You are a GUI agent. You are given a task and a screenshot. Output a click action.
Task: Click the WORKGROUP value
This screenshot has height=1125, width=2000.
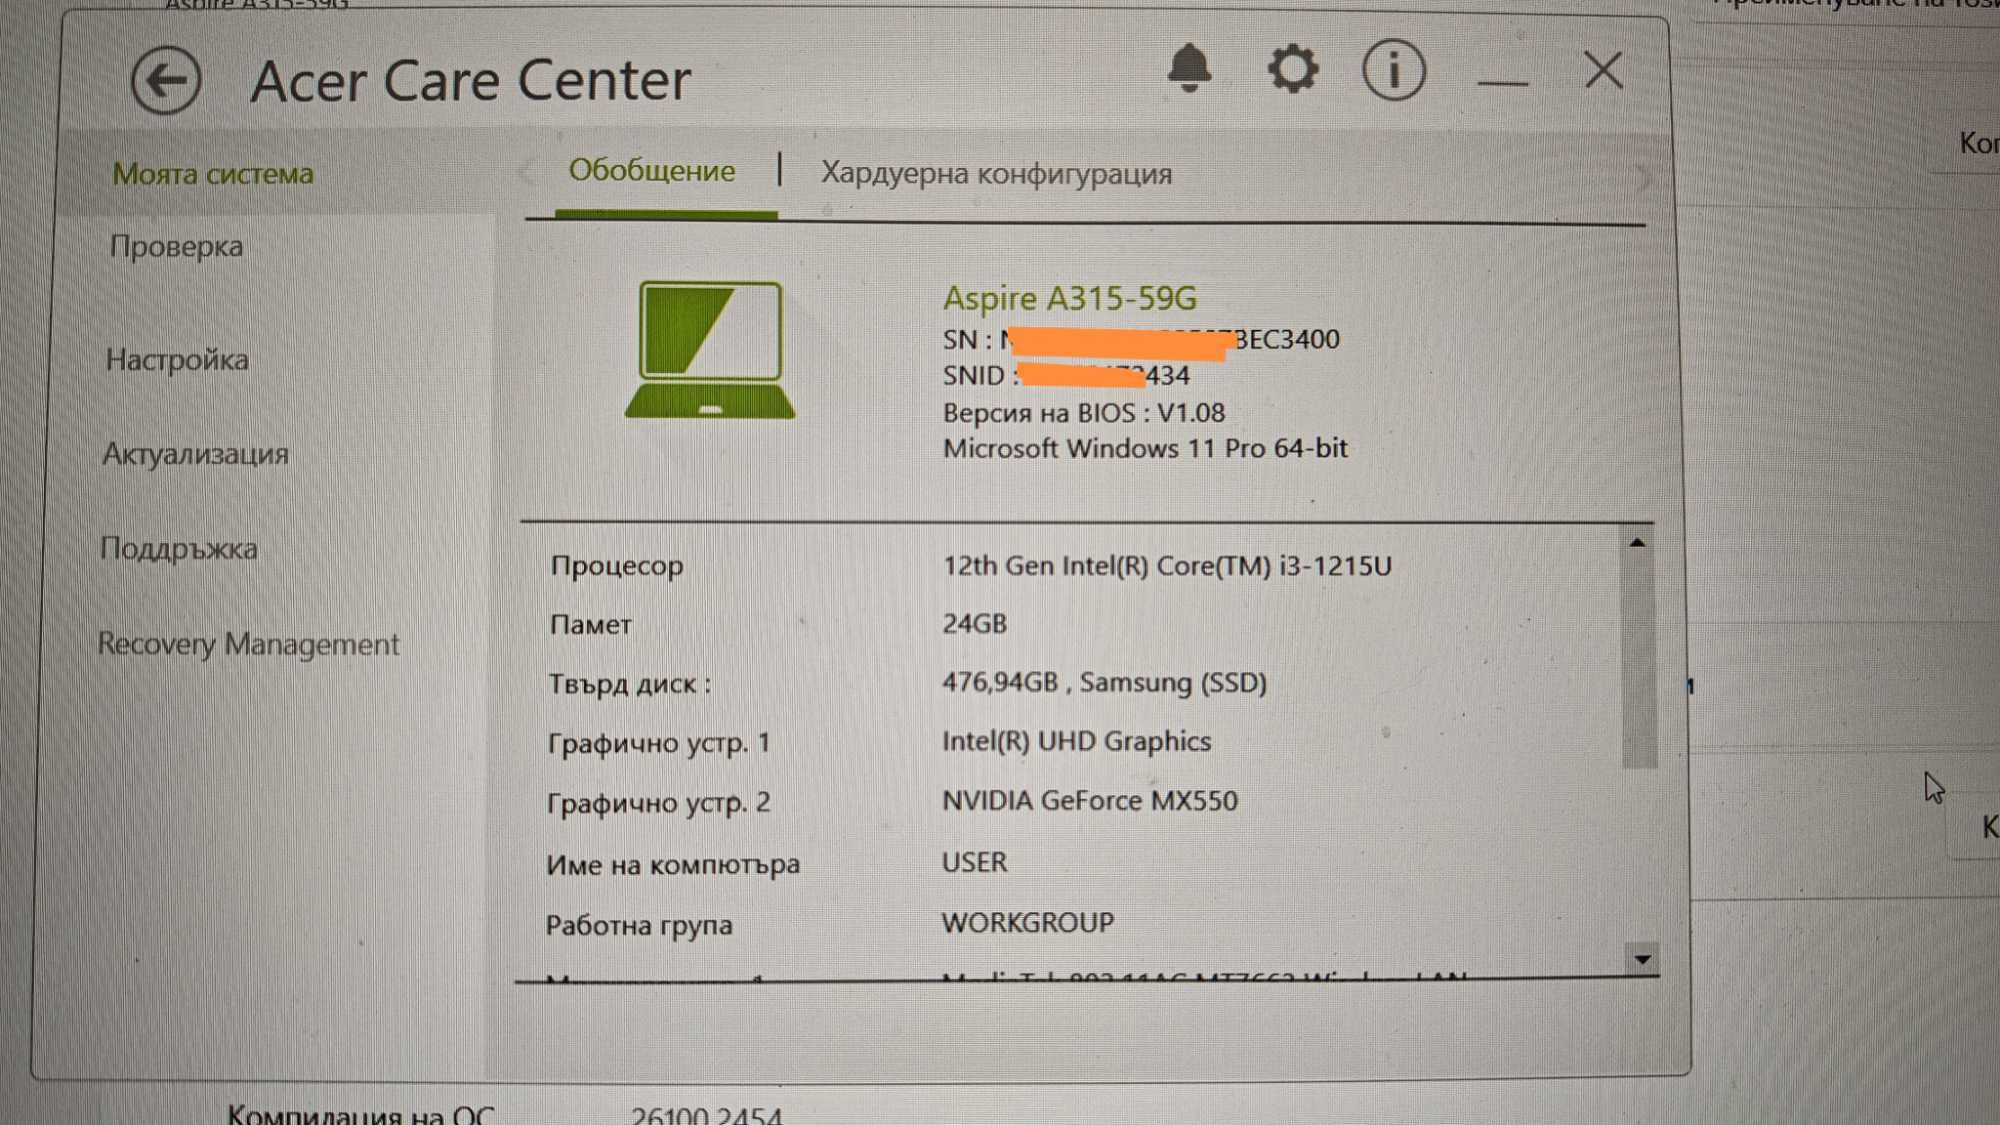tap(1027, 923)
